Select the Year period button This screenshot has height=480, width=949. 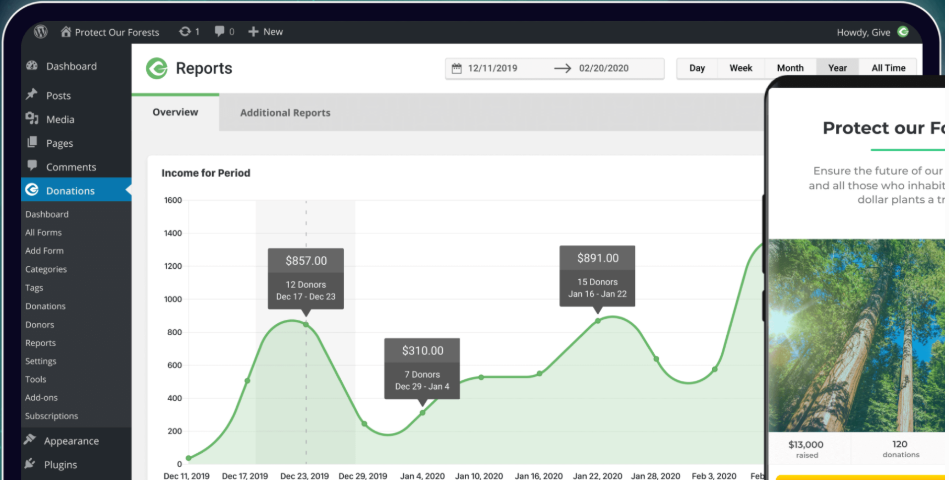pos(837,68)
